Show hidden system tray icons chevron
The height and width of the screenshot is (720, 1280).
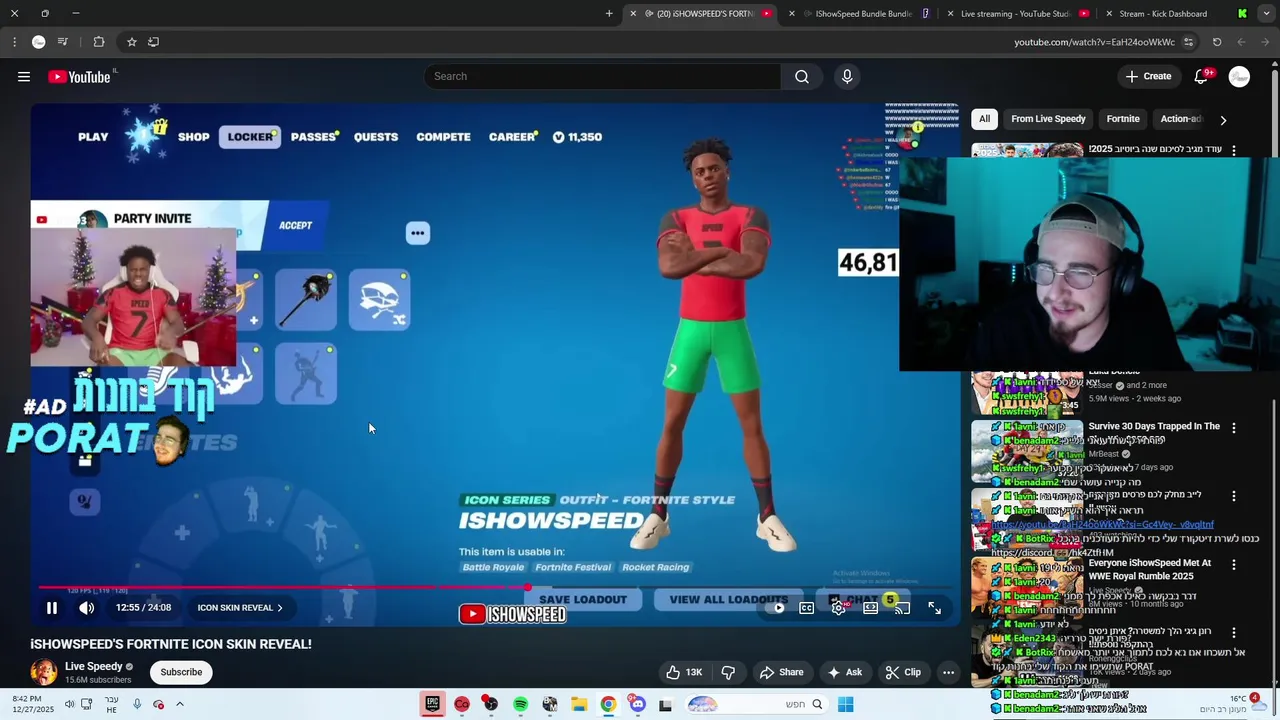(180, 704)
